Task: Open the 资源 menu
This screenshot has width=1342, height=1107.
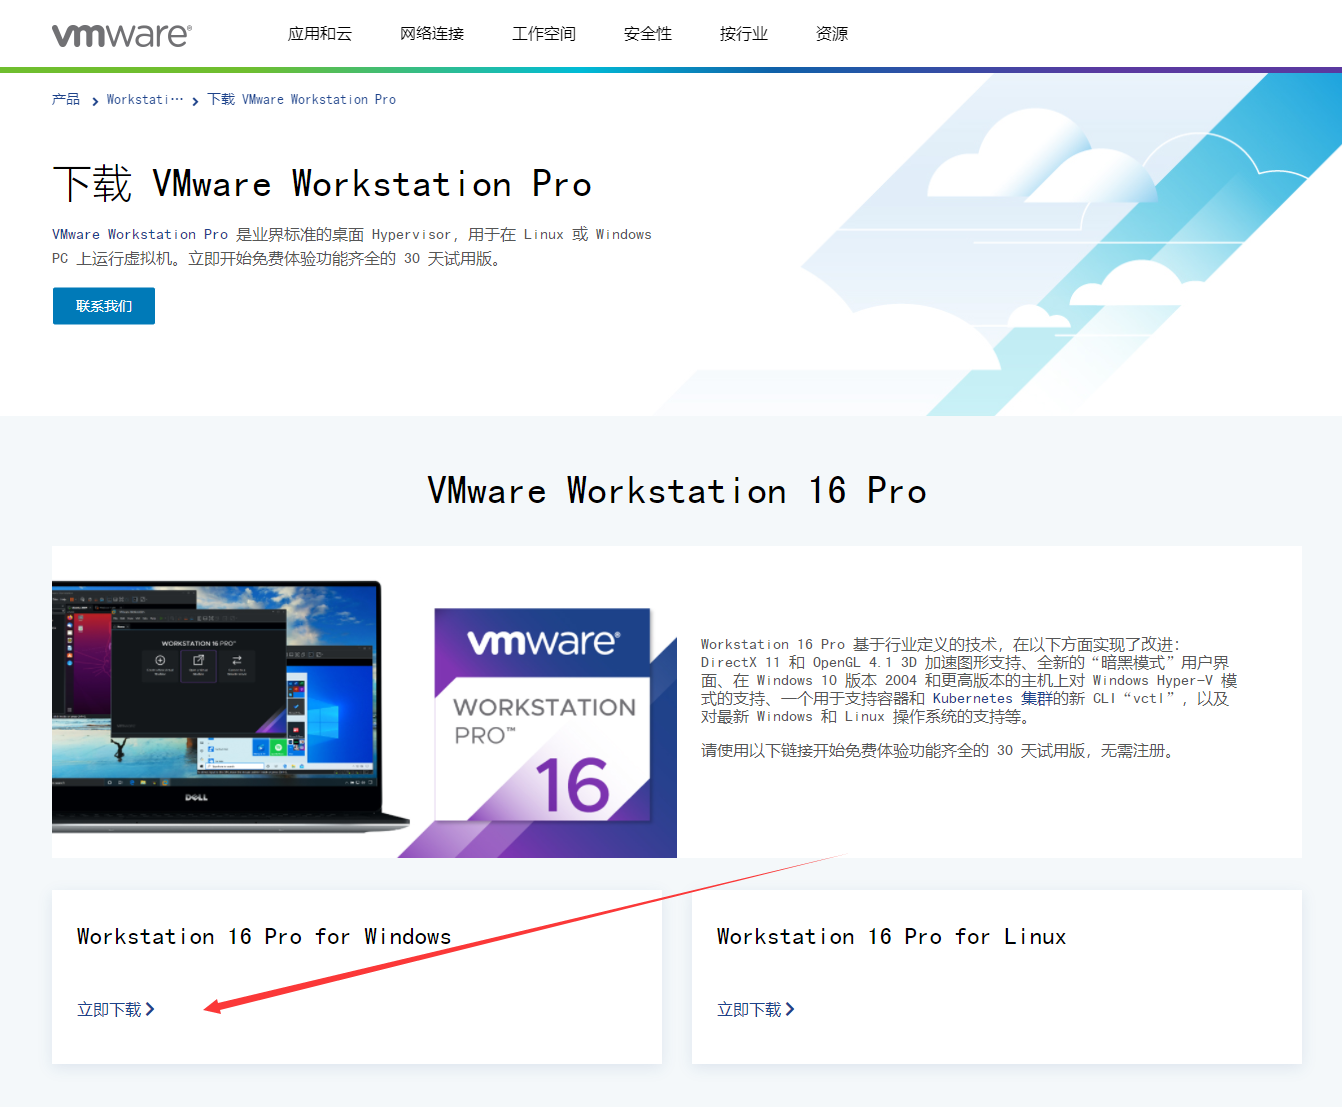Action: pos(832,34)
